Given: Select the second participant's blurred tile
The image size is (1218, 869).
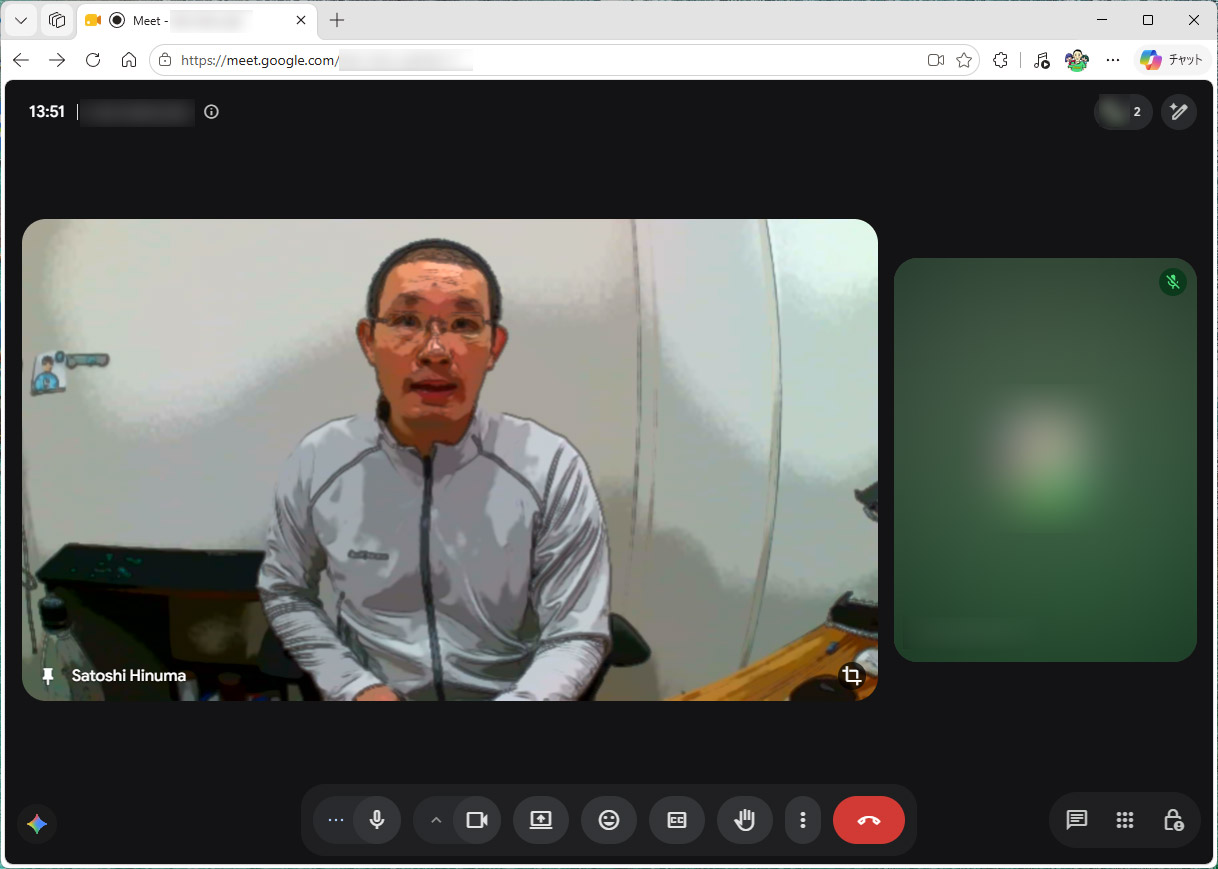Looking at the screenshot, I should click(x=1045, y=460).
